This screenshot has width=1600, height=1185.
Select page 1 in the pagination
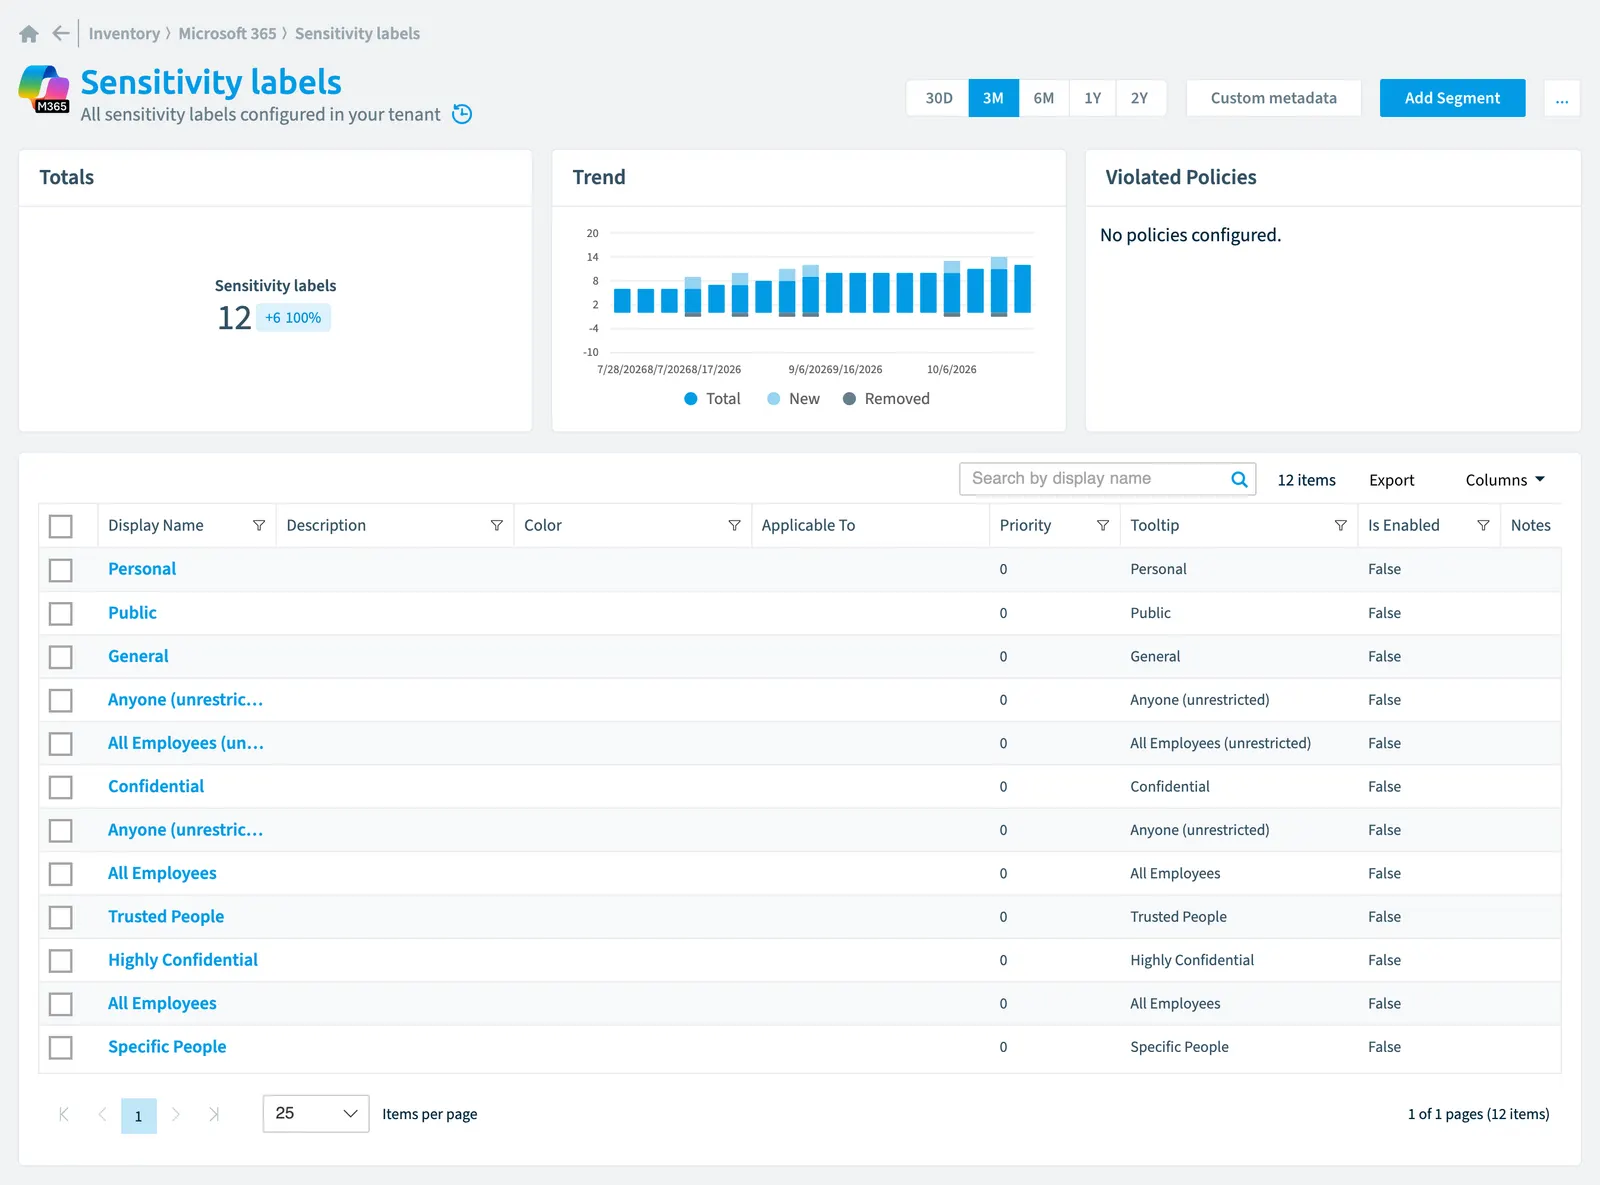click(x=139, y=1116)
